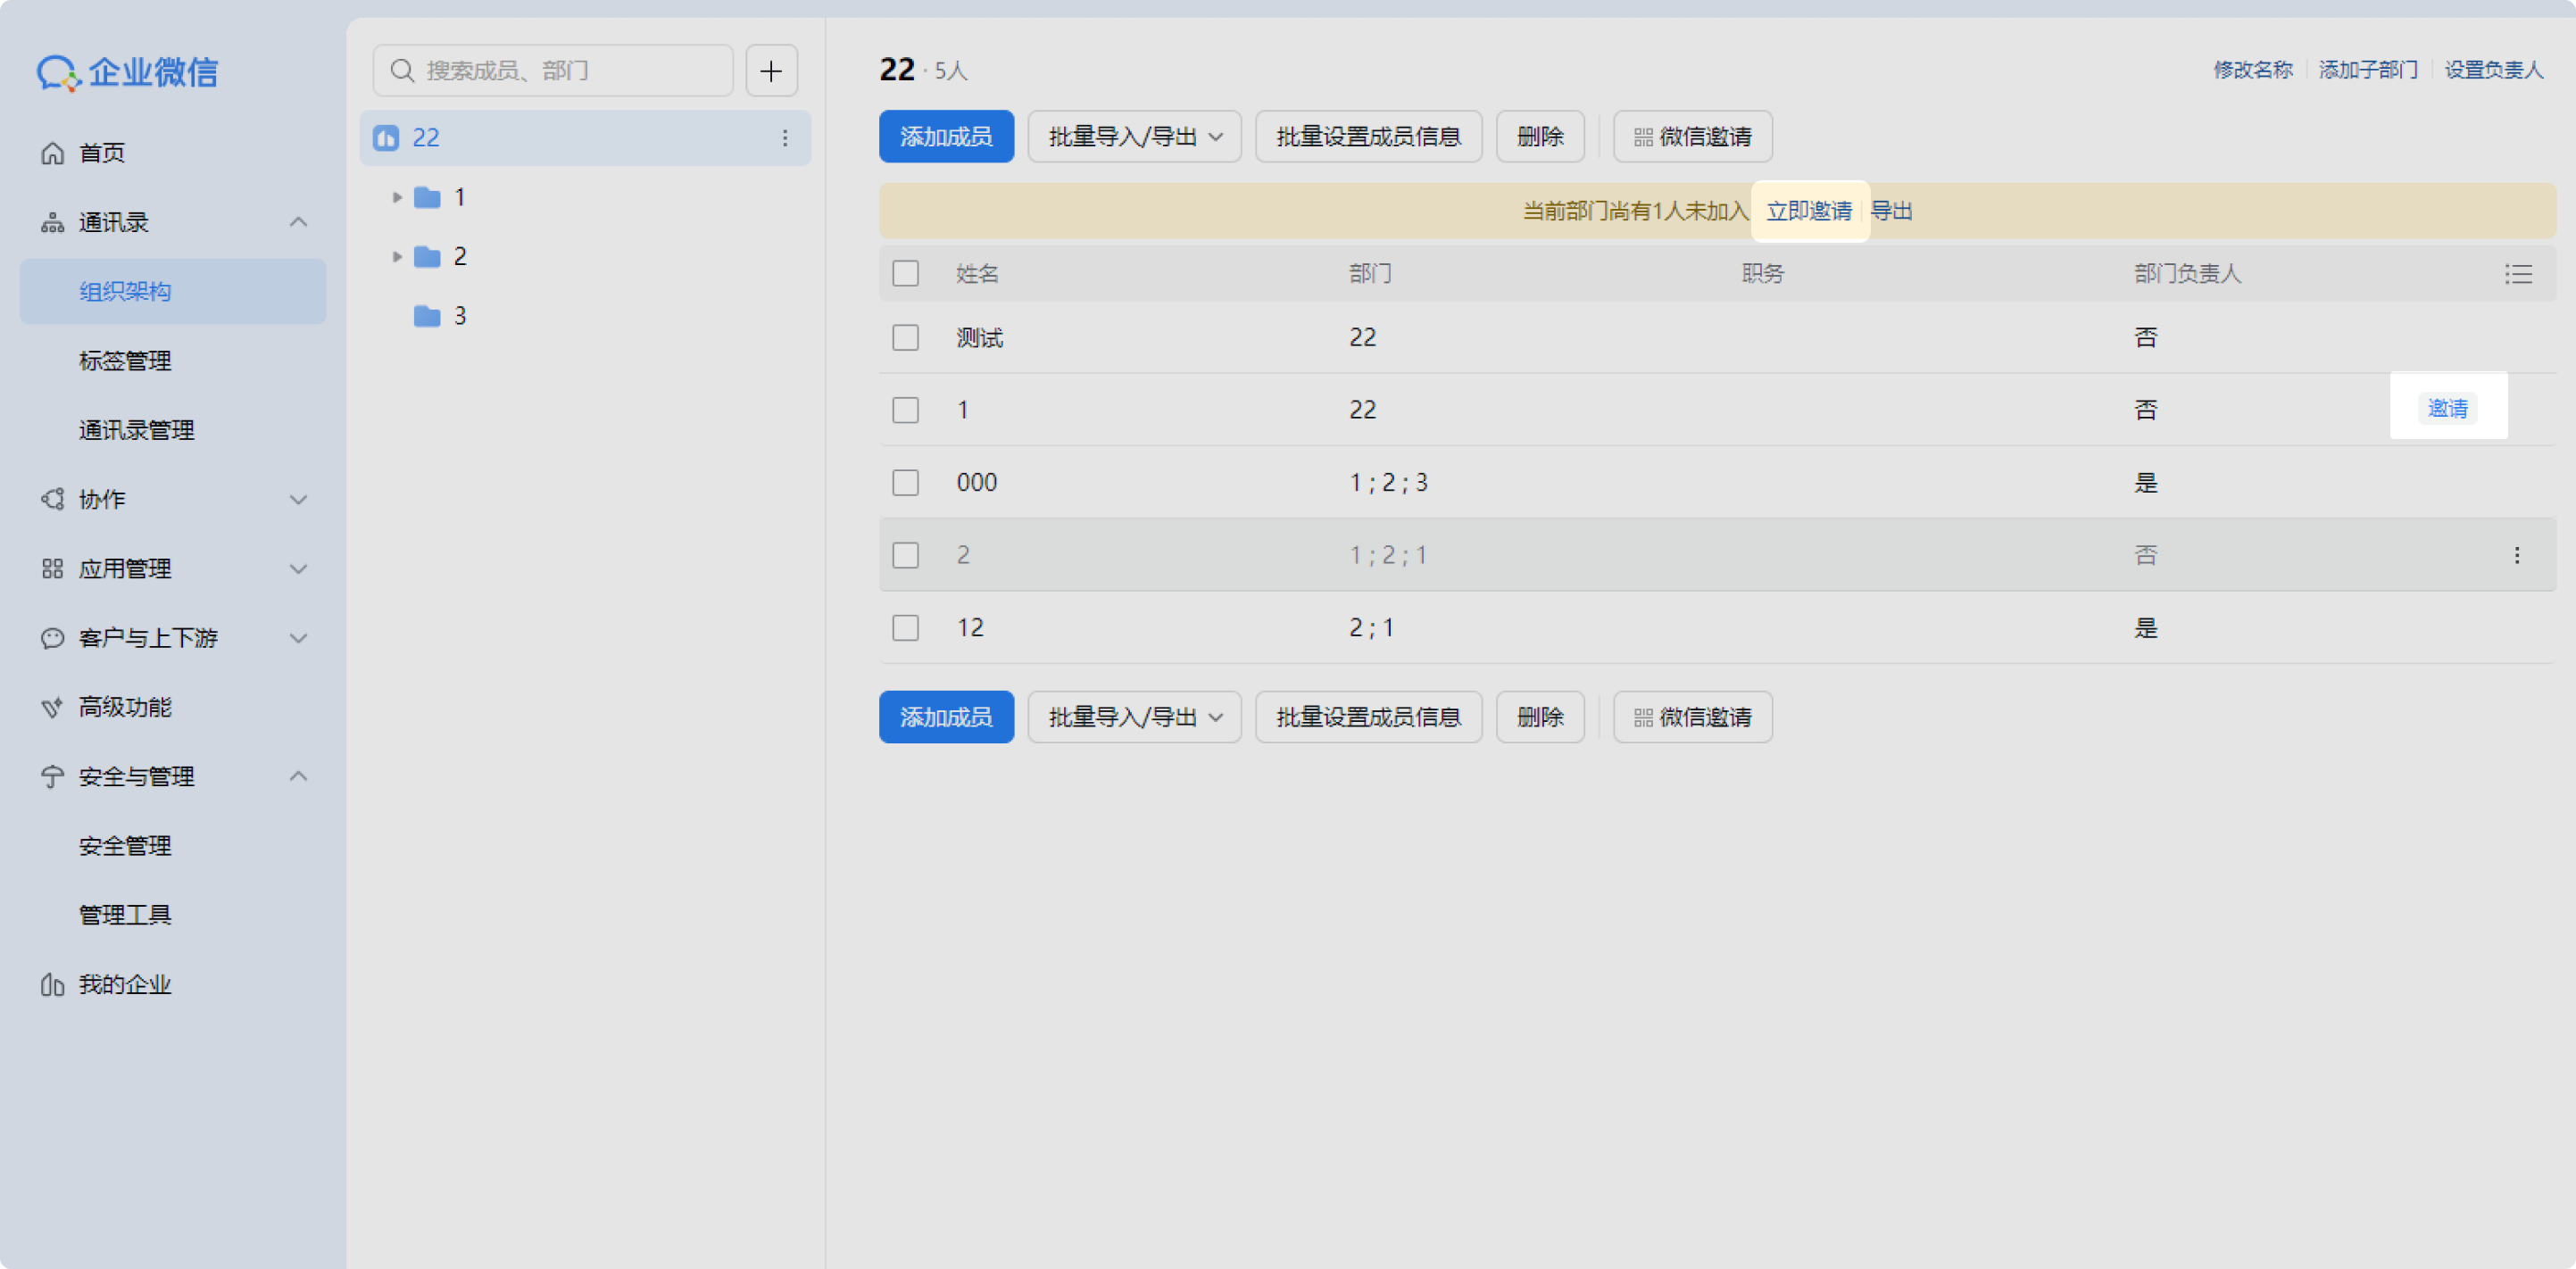
Task: Click the 部门负责人 column header
Action: point(2187,273)
